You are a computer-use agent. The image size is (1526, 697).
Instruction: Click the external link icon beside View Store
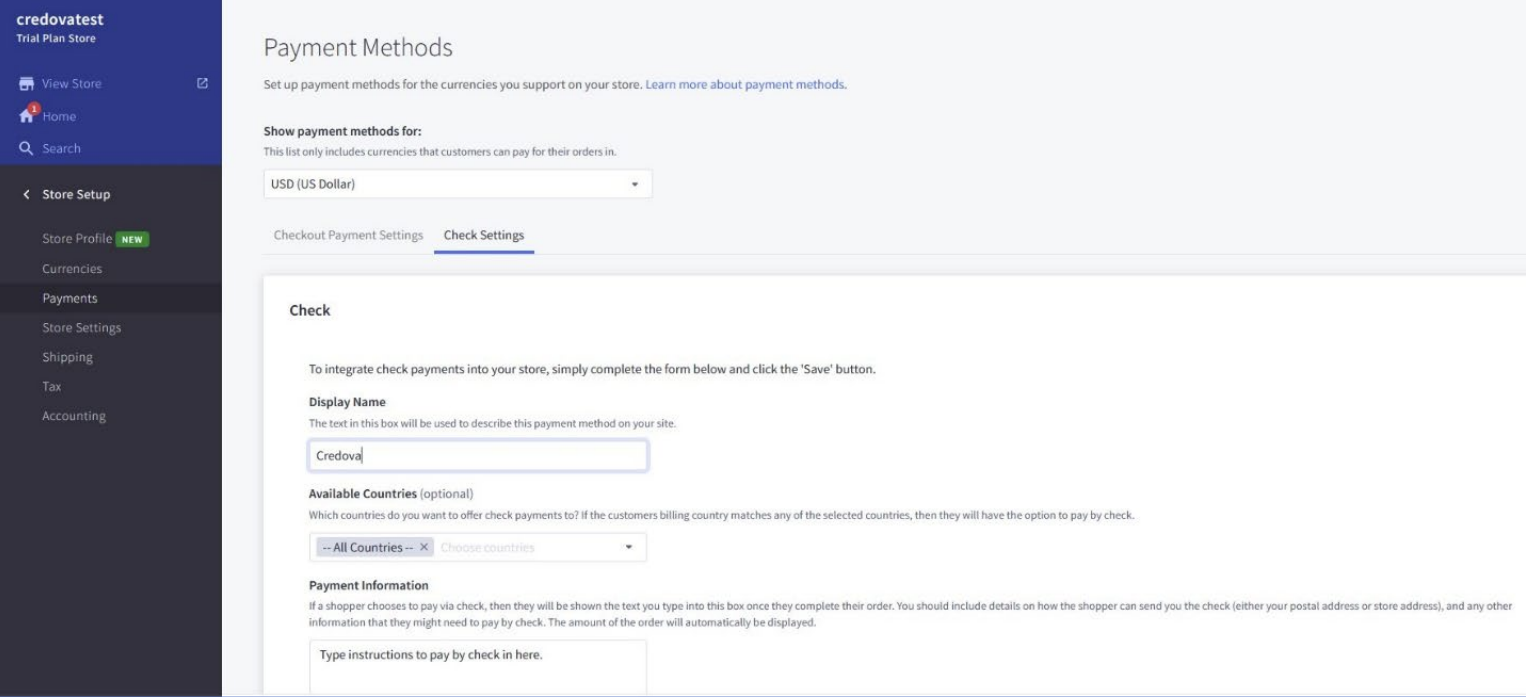[x=202, y=83]
